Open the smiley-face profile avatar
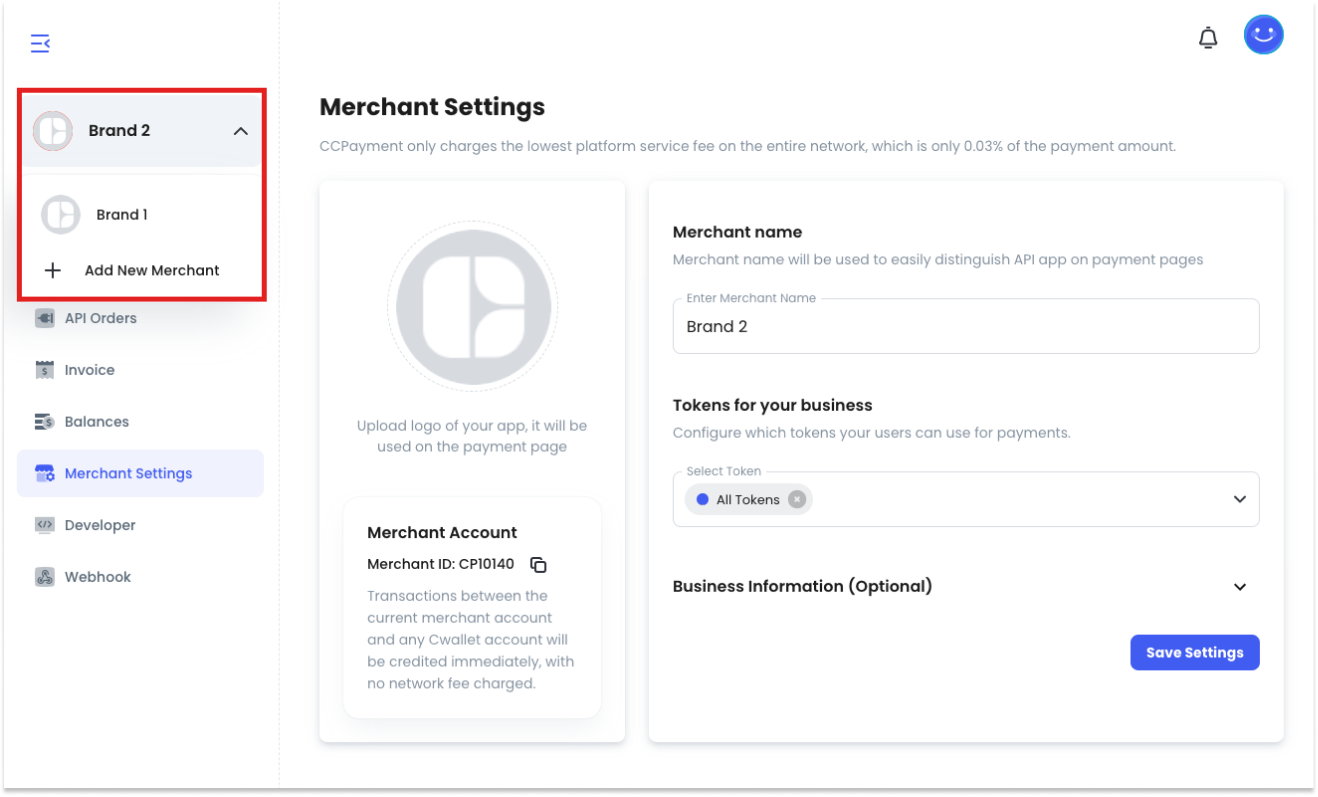Viewport: 1318px width, 797px height. 1264,35
